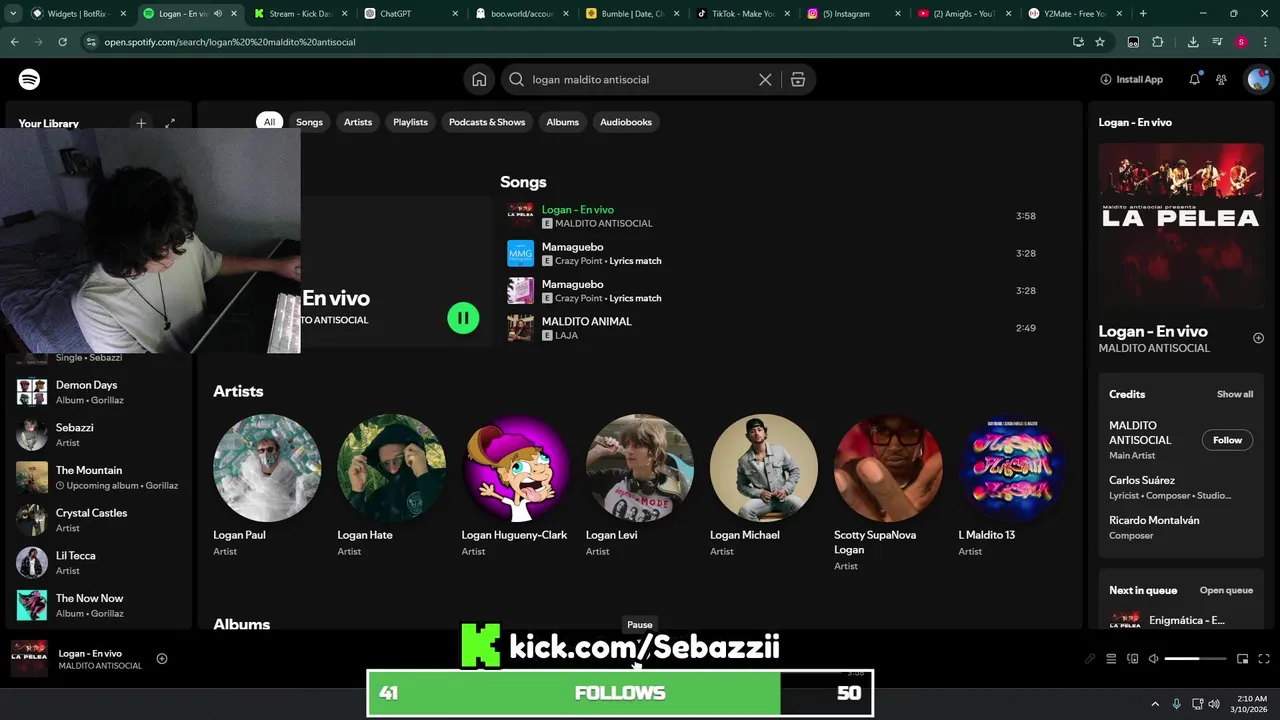Follow MALDITO ANTISOCIAL in the Credits card

point(1227,440)
